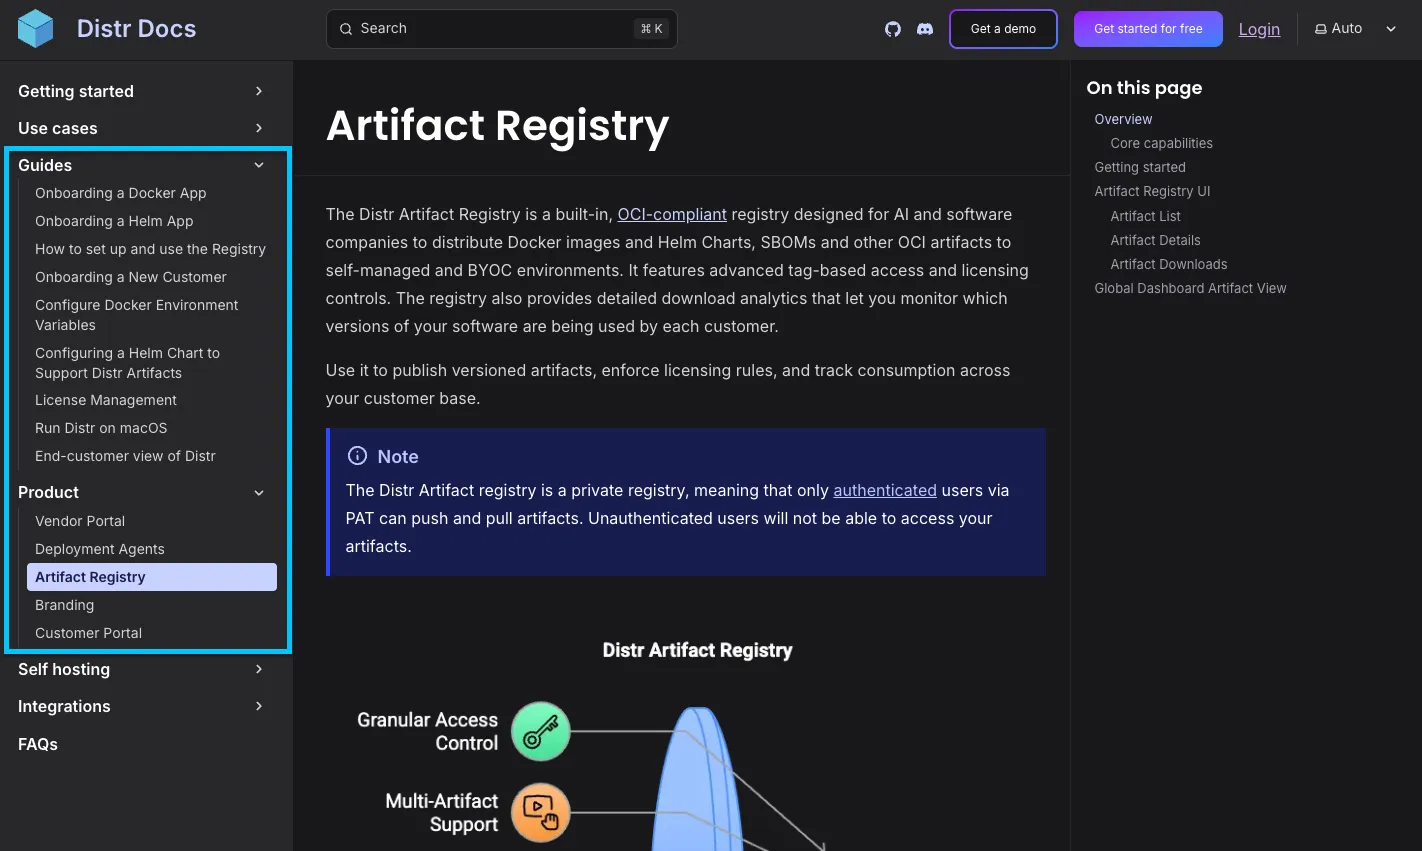1422x851 pixels.
Task: Join the Discord community
Action: point(925,29)
